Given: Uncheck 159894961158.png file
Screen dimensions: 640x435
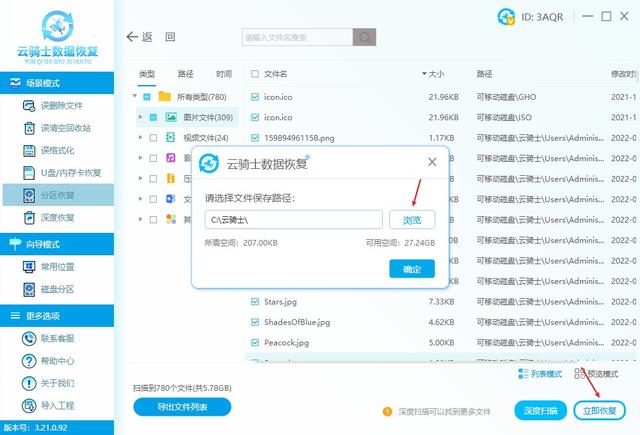Looking at the screenshot, I should tap(255, 138).
